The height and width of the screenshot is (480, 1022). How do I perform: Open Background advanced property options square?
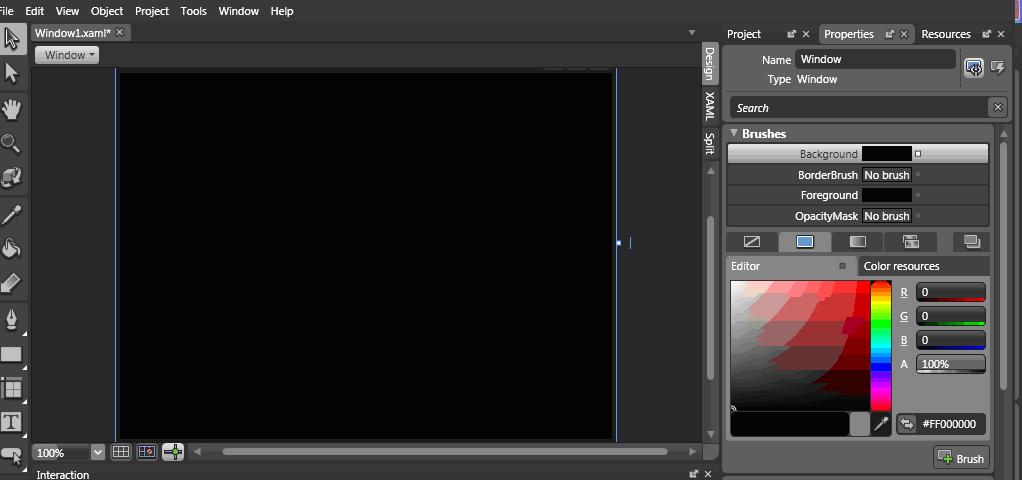tap(918, 154)
